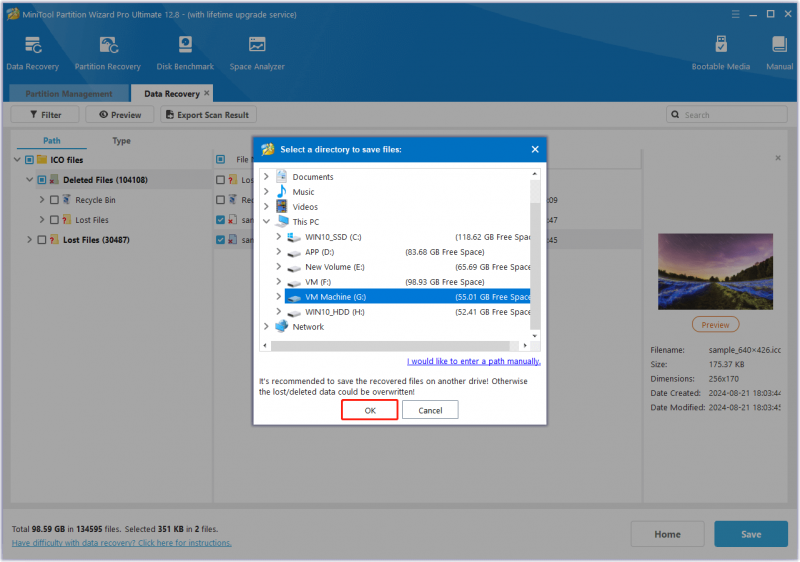Switch to the Type view tab
Image resolution: width=800 pixels, height=562 pixels.
point(121,141)
